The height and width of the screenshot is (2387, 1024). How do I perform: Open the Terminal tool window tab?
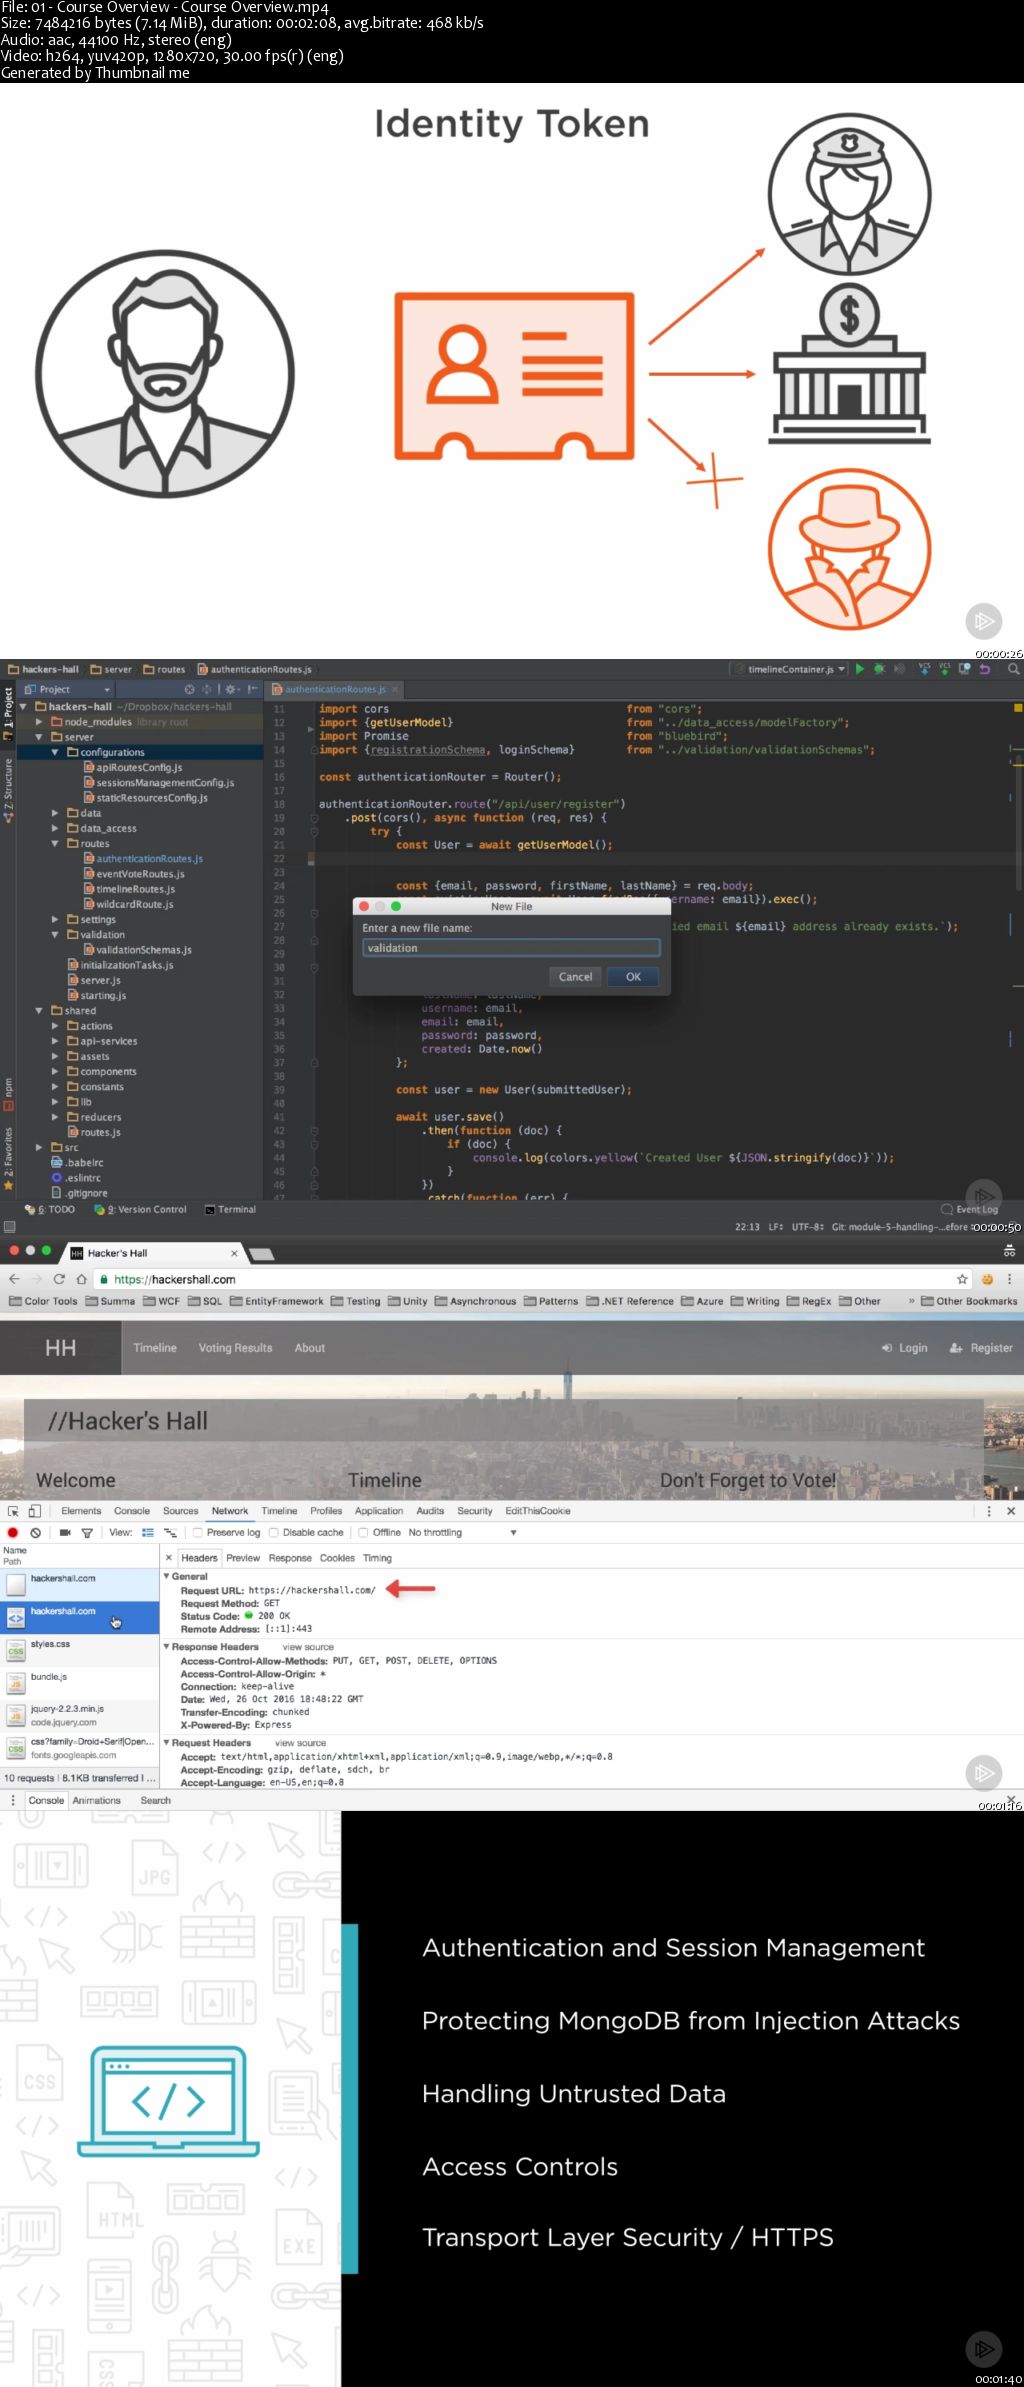pyautogui.click(x=231, y=1209)
